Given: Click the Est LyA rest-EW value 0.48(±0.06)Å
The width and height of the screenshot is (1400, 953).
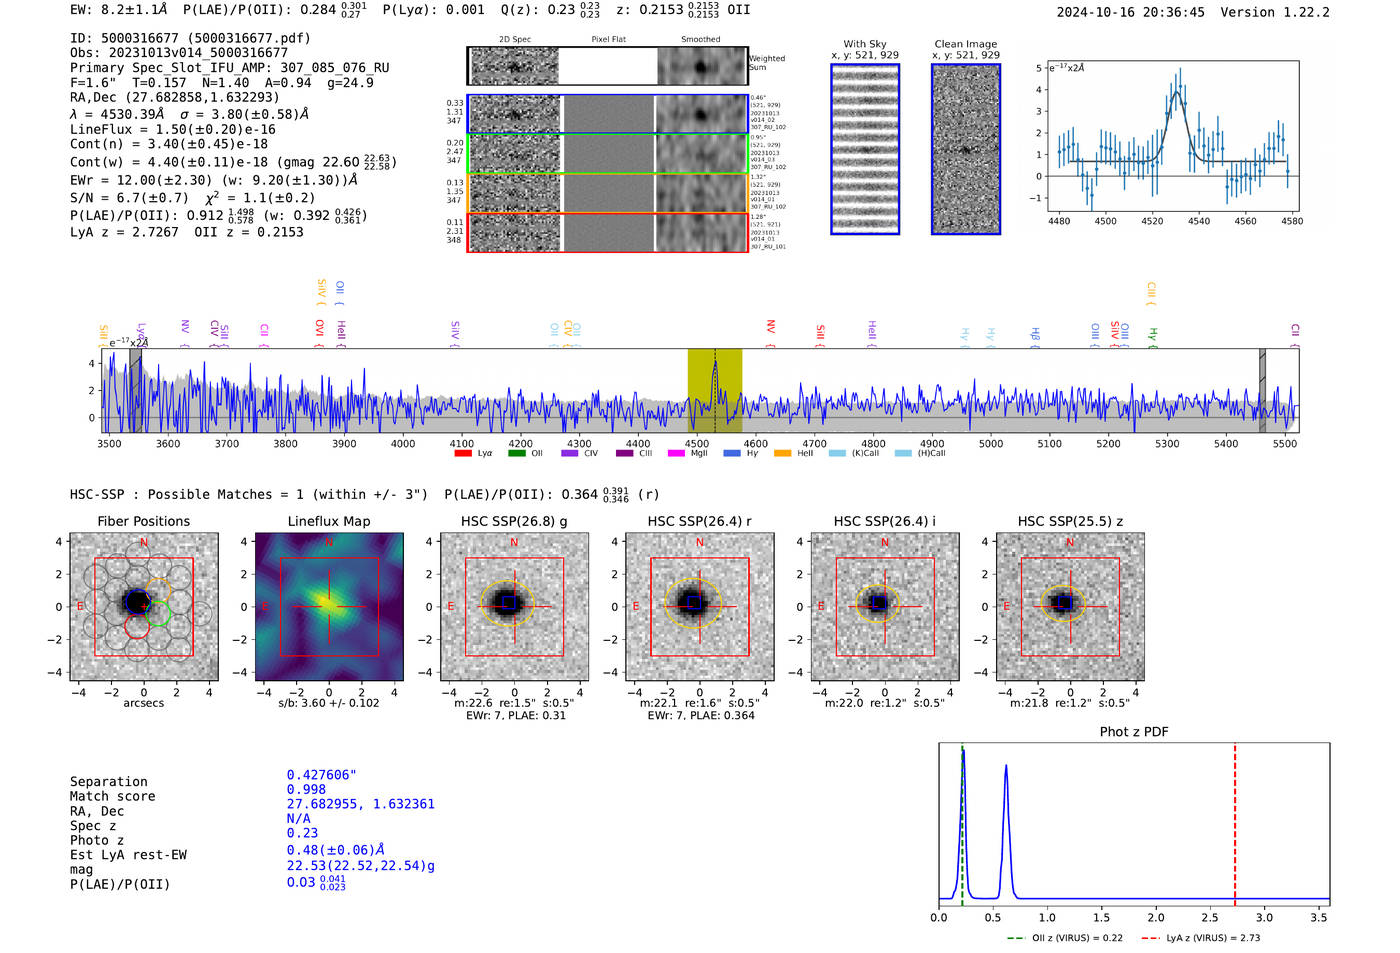Looking at the screenshot, I should pyautogui.click(x=336, y=850).
